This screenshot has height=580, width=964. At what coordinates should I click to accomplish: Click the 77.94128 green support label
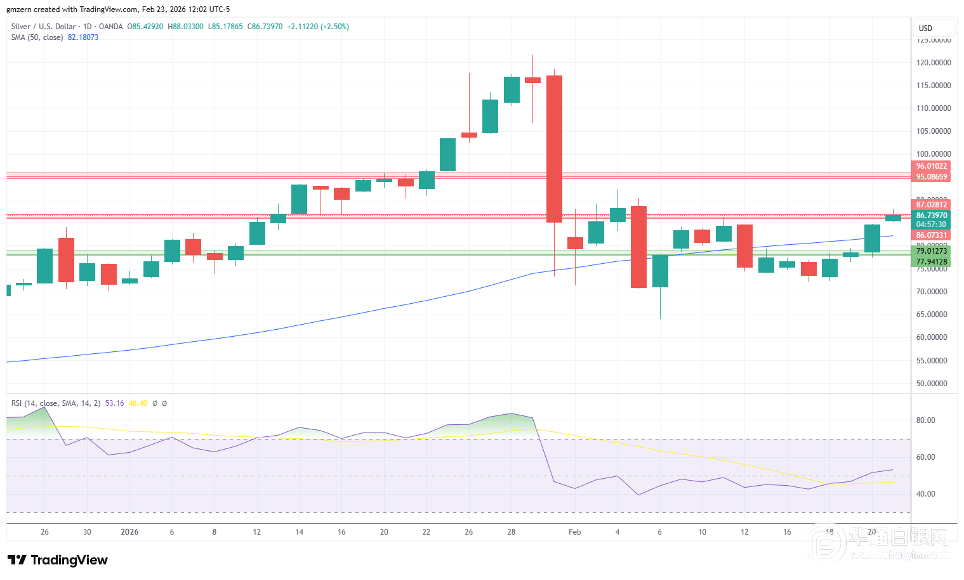[930, 261]
